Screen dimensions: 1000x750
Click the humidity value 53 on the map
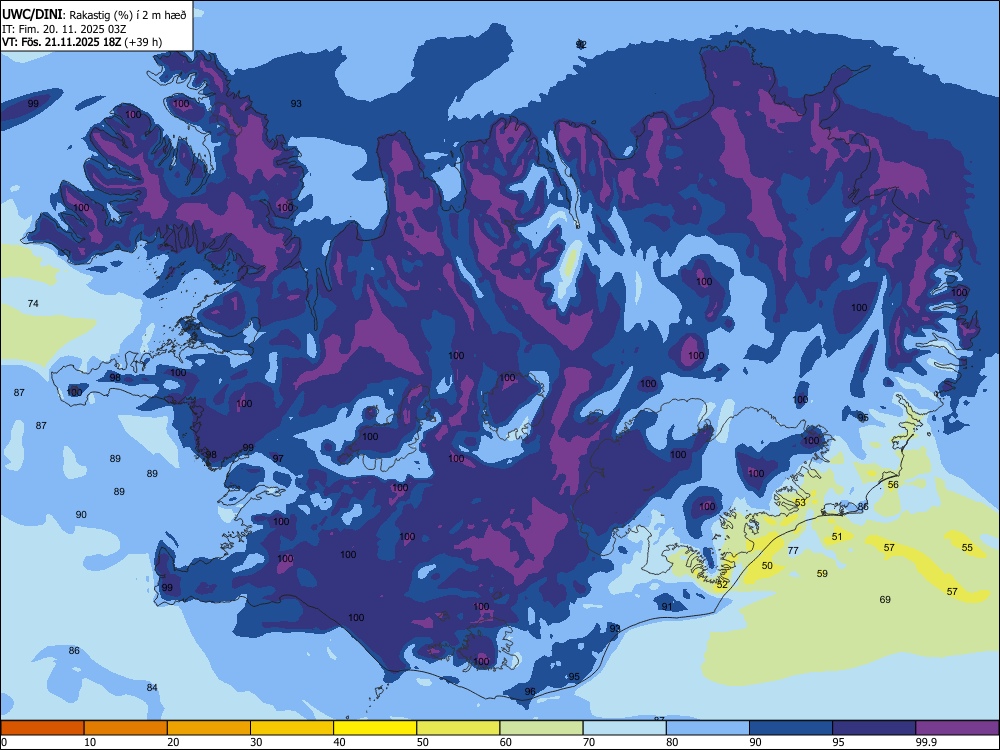coord(800,503)
